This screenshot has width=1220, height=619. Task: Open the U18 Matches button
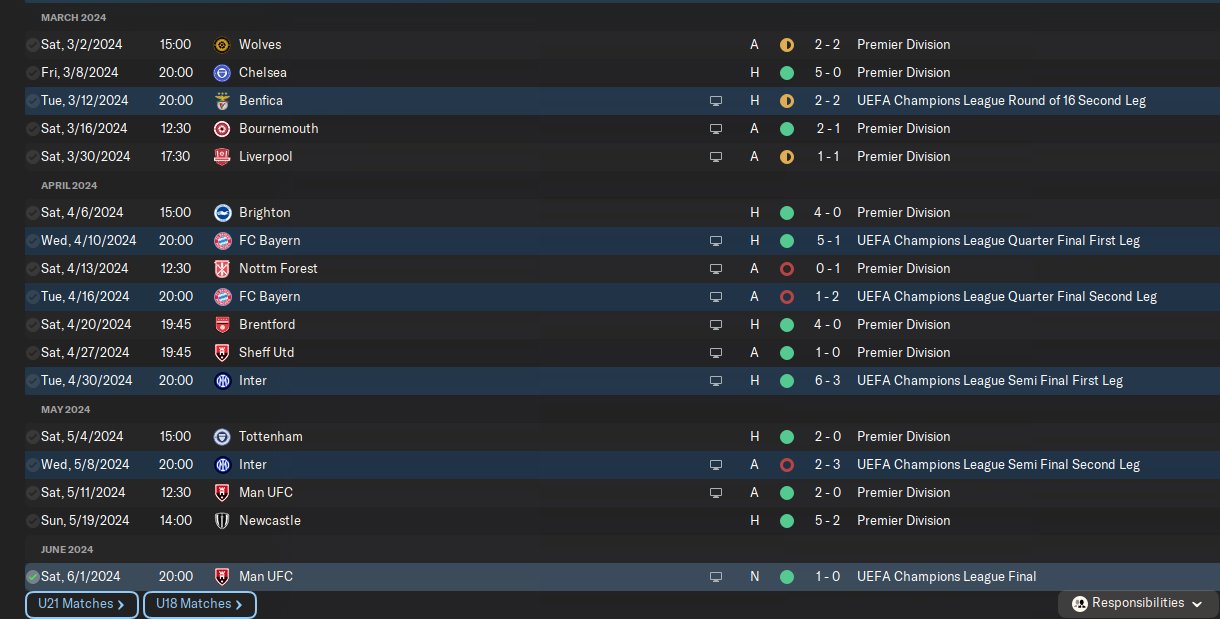coord(200,604)
